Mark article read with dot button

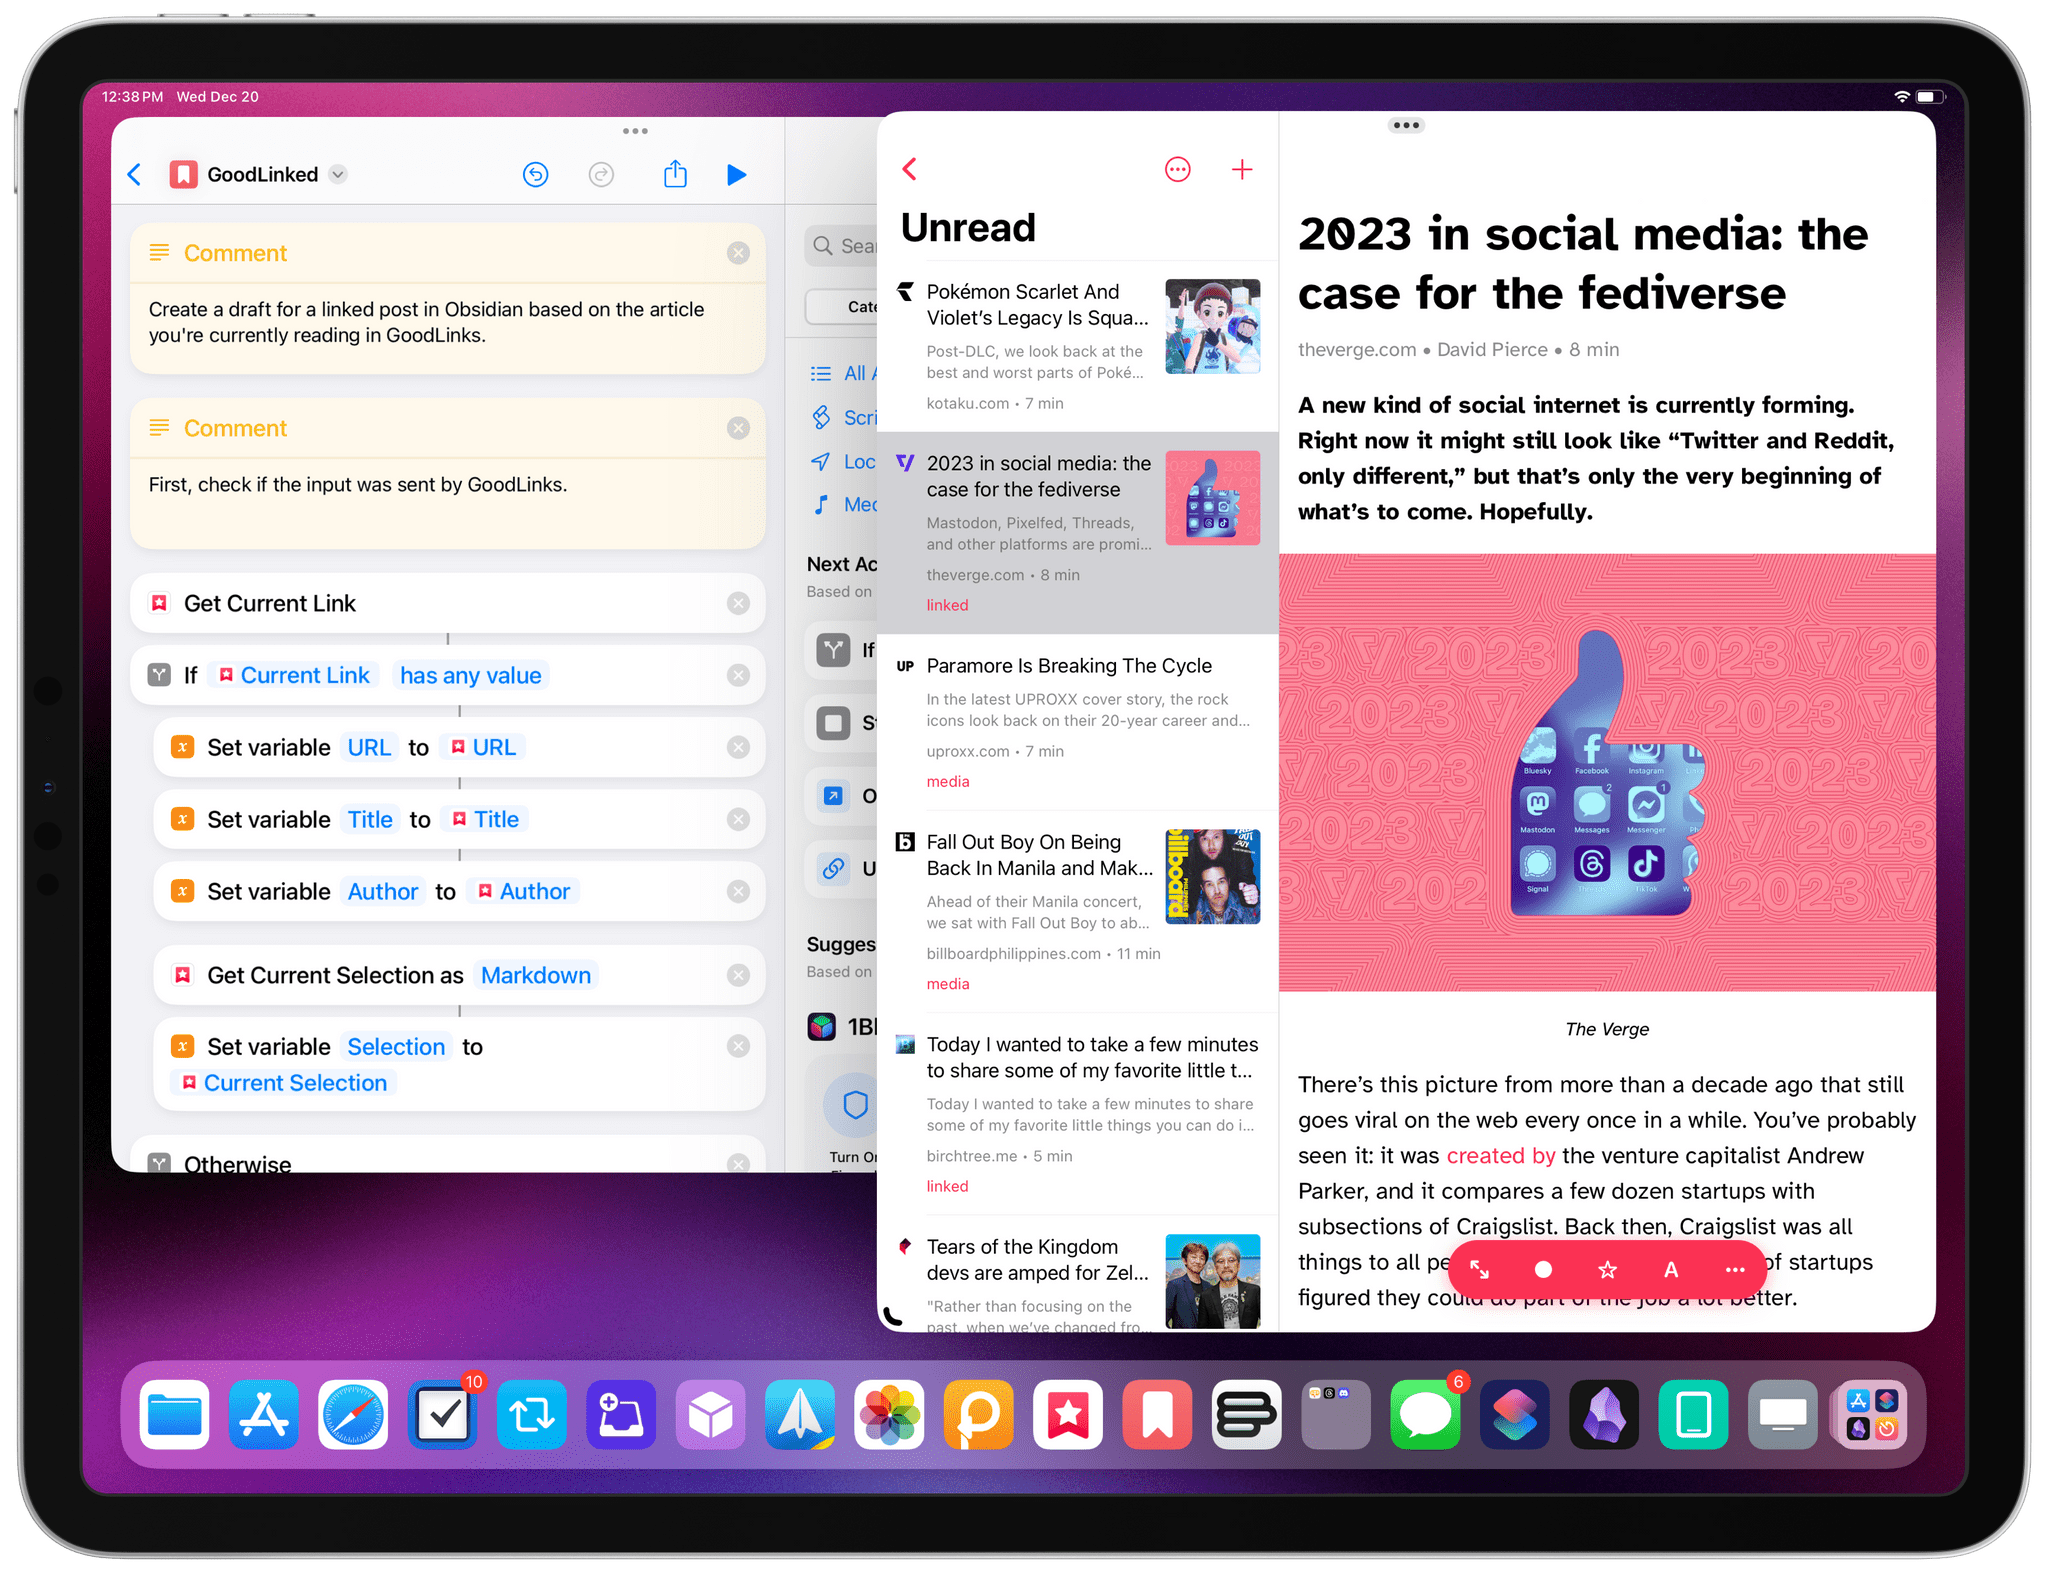1543,1269
